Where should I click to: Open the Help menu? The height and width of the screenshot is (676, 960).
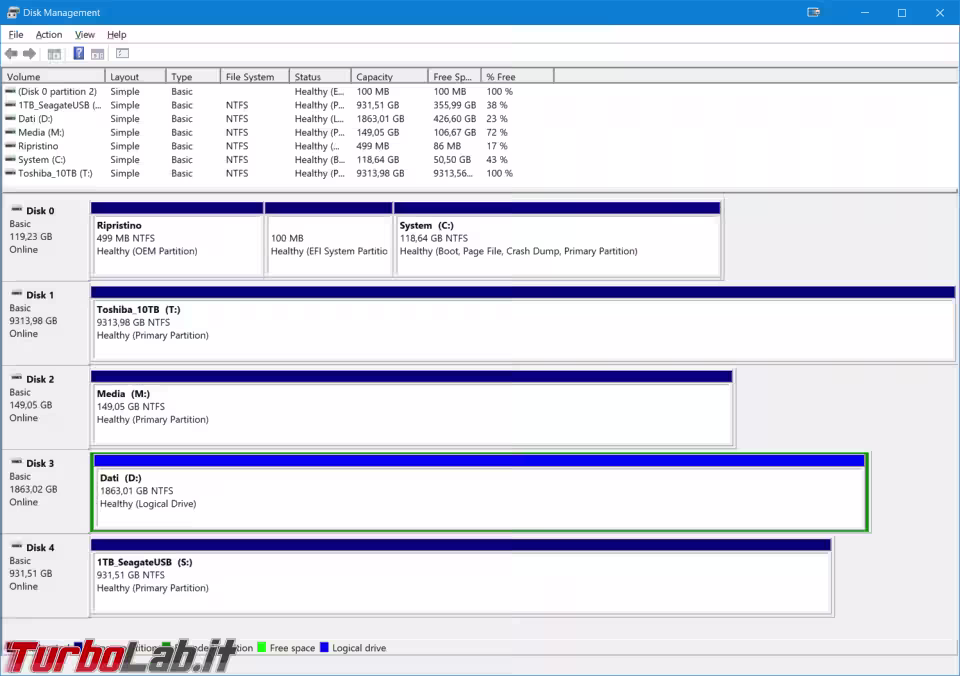(116, 35)
